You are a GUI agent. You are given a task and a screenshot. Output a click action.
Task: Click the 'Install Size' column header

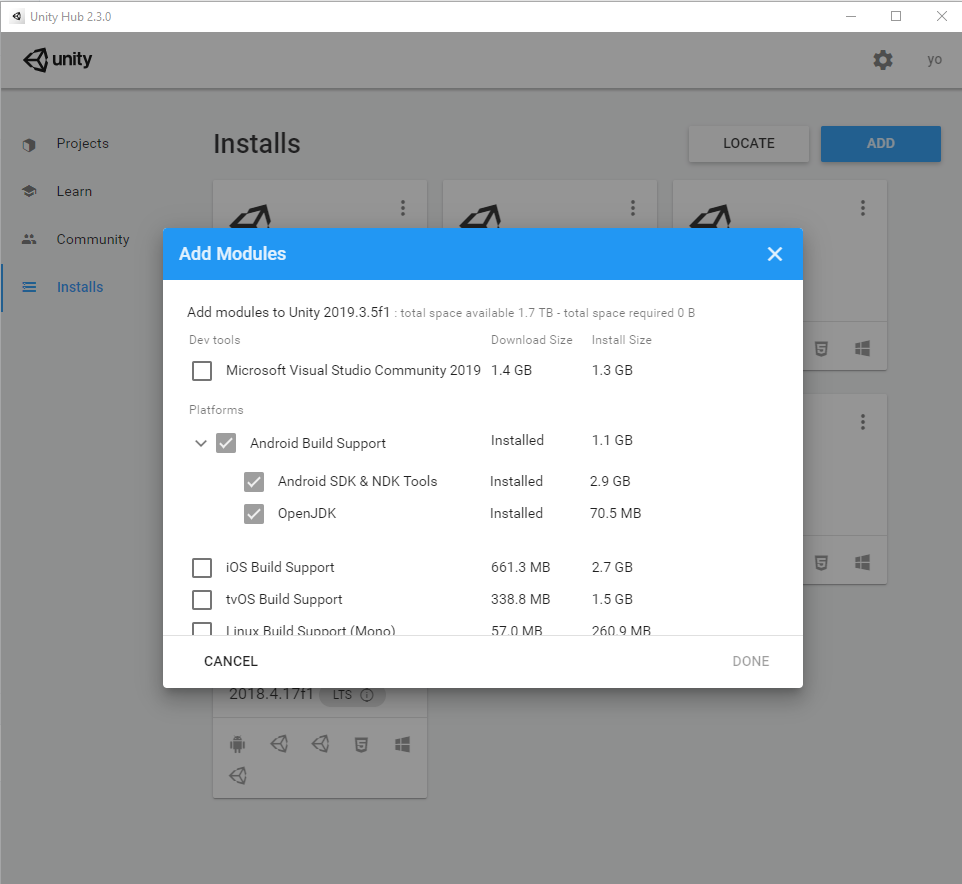tap(621, 340)
